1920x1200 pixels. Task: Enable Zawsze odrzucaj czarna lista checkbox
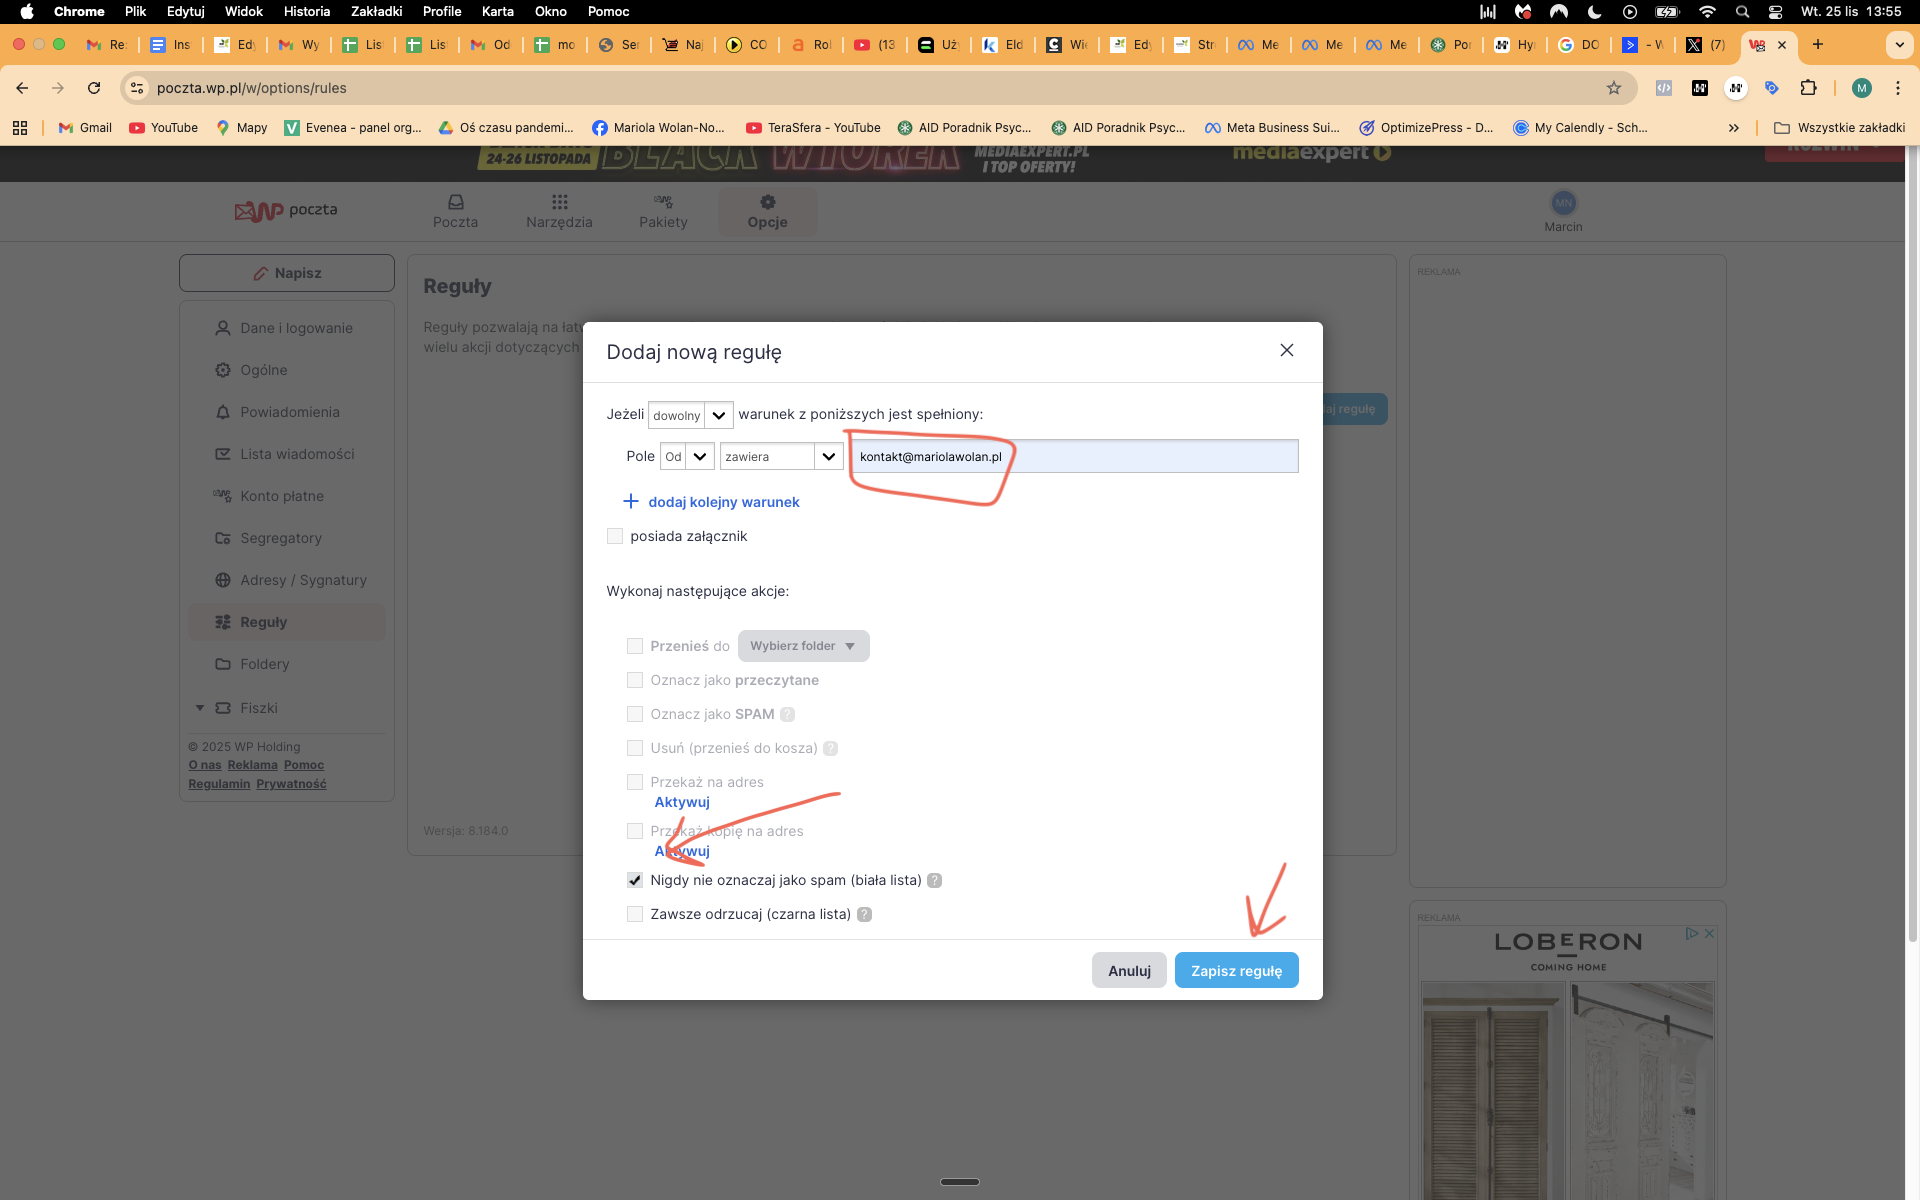(x=635, y=914)
